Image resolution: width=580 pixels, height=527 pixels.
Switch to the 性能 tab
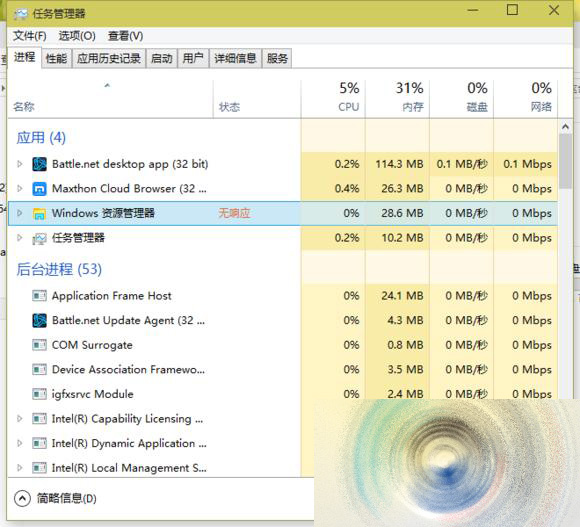pyautogui.click(x=56, y=58)
